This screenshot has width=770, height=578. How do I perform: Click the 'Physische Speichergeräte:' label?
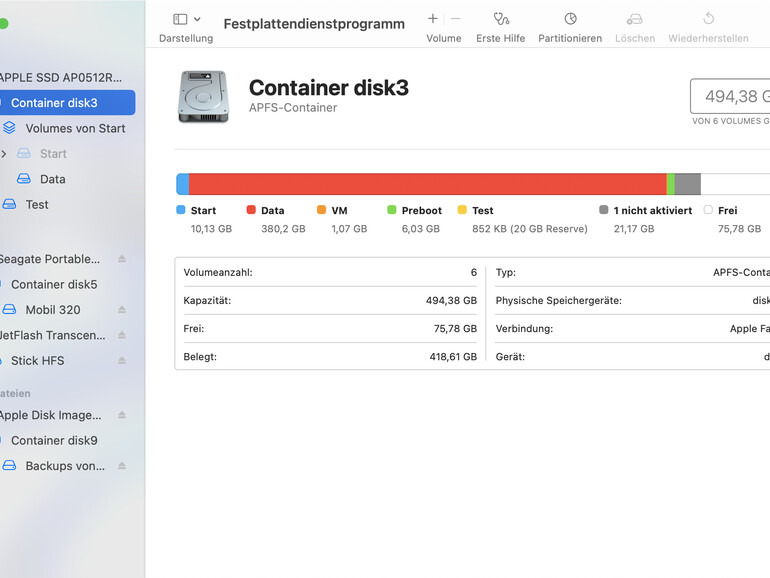tap(558, 301)
